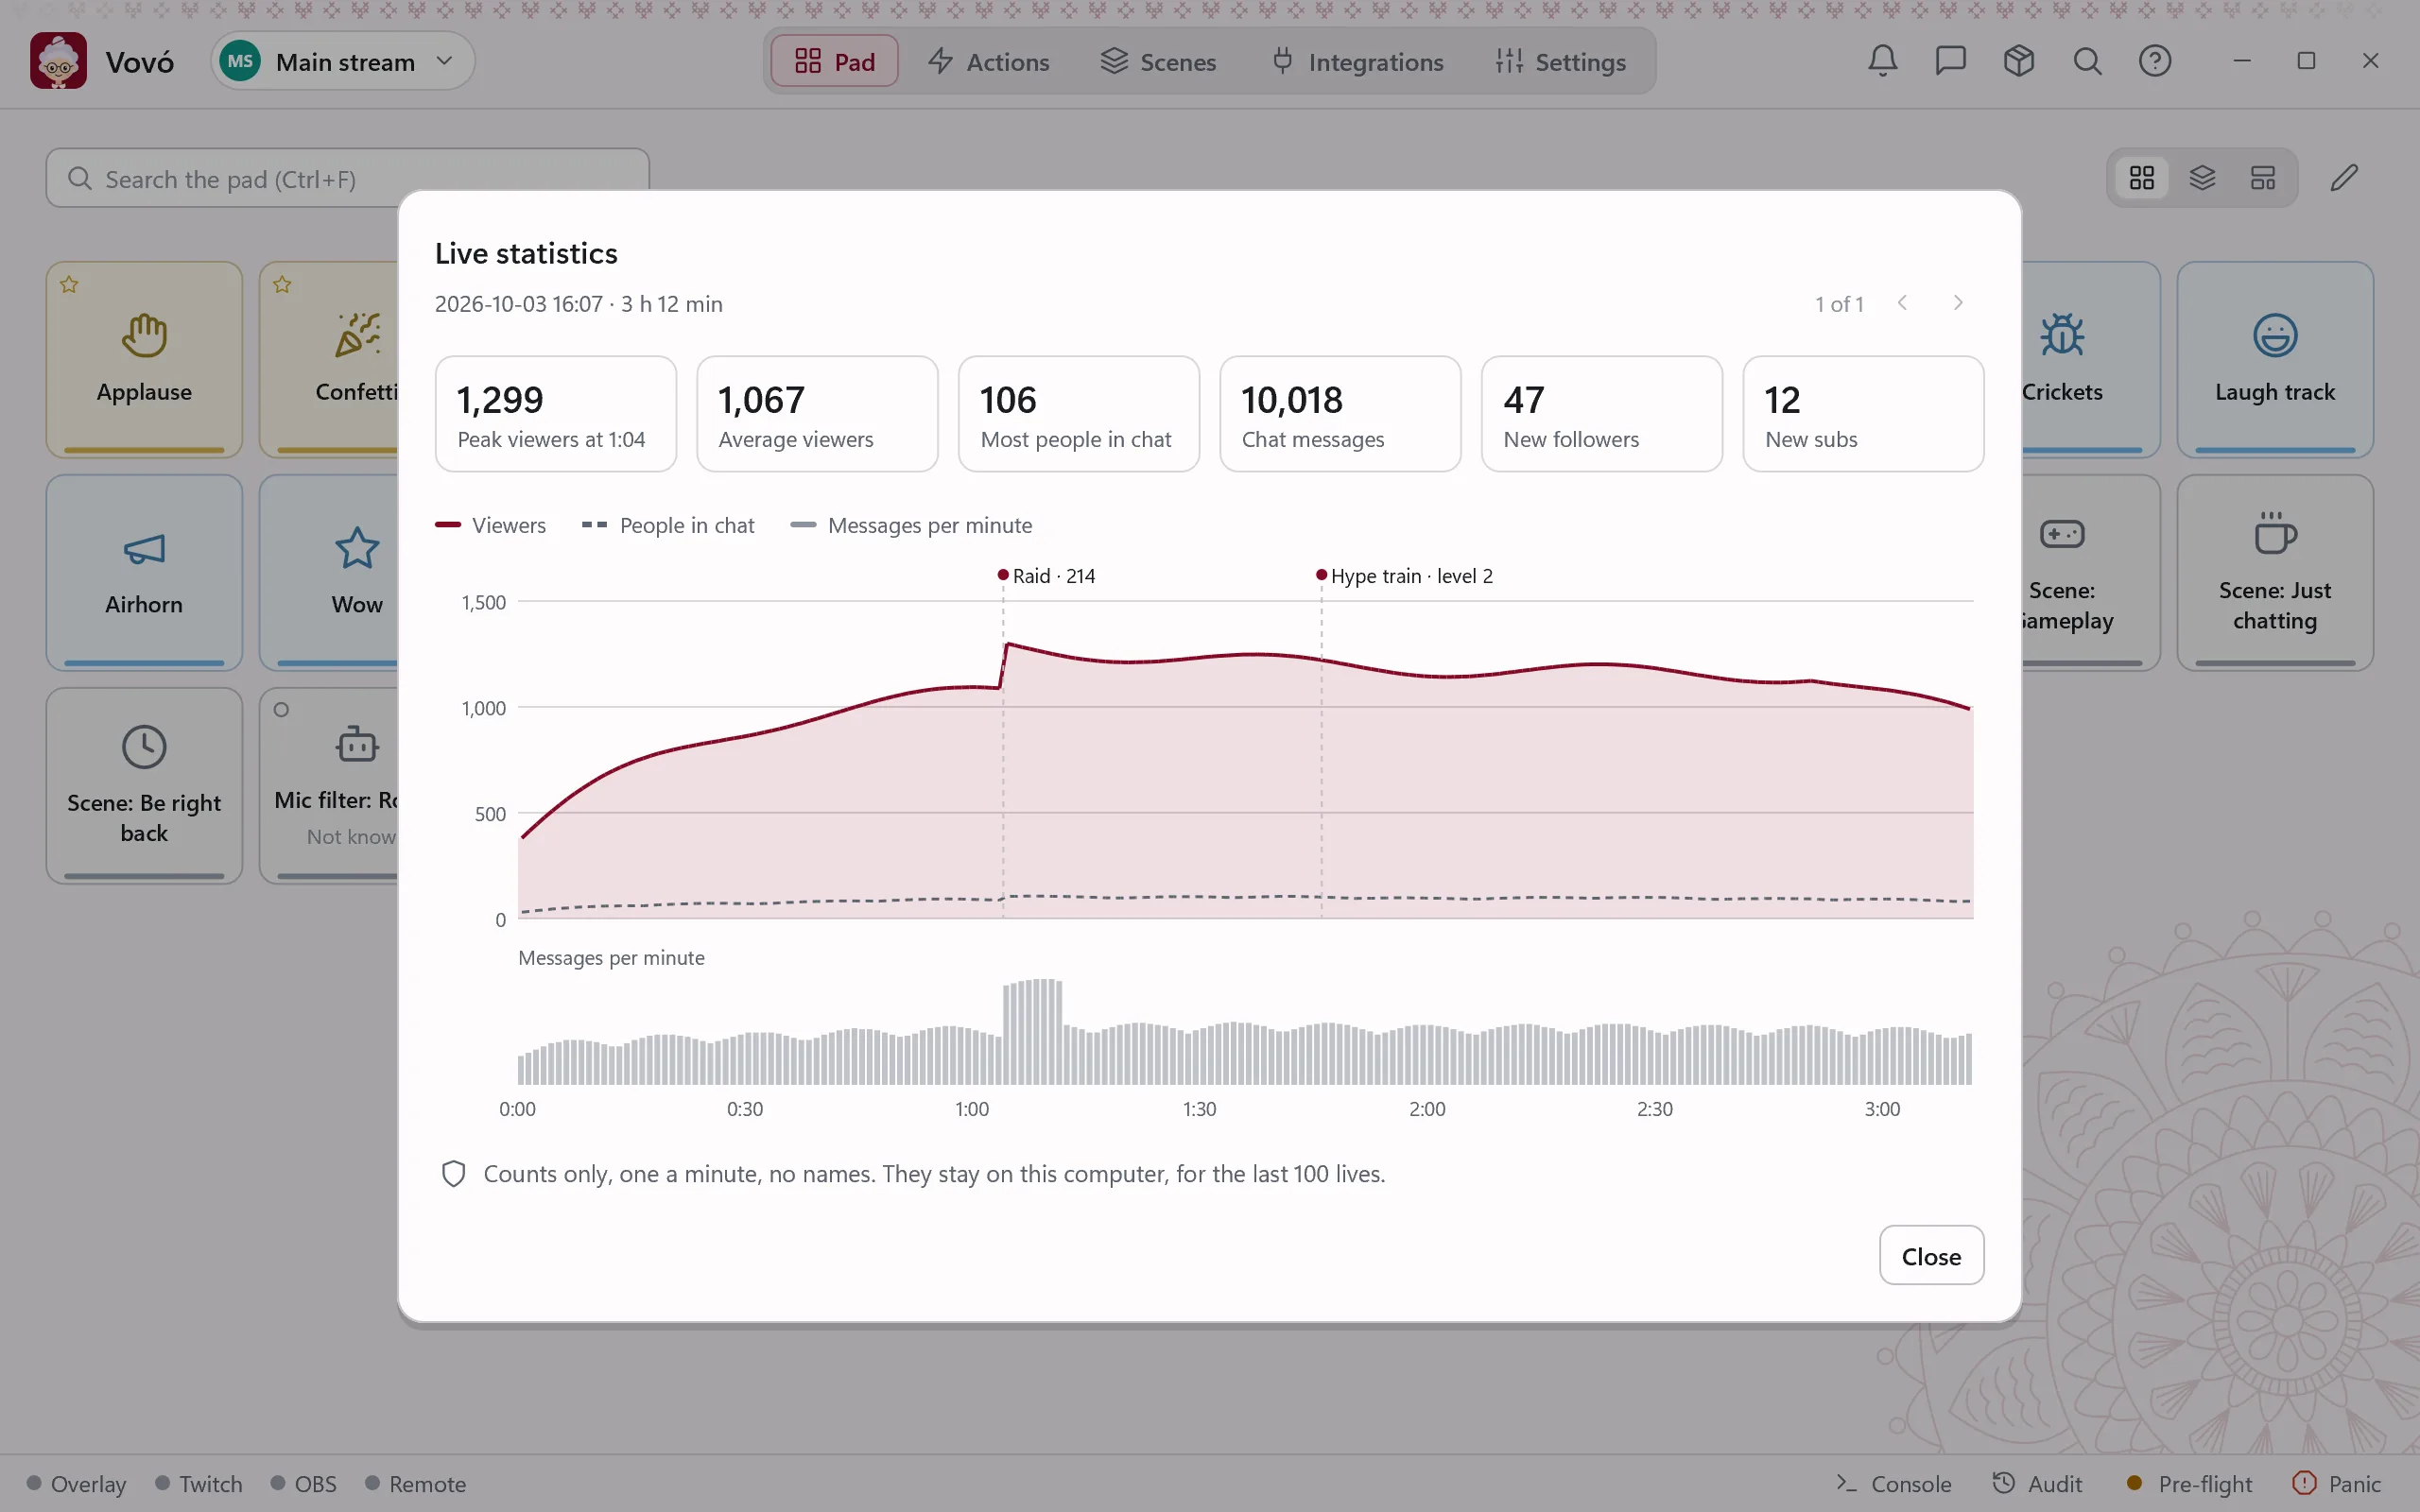2420x1512 pixels.
Task: Toggle Messages per minute legend series
Action: pos(911,525)
